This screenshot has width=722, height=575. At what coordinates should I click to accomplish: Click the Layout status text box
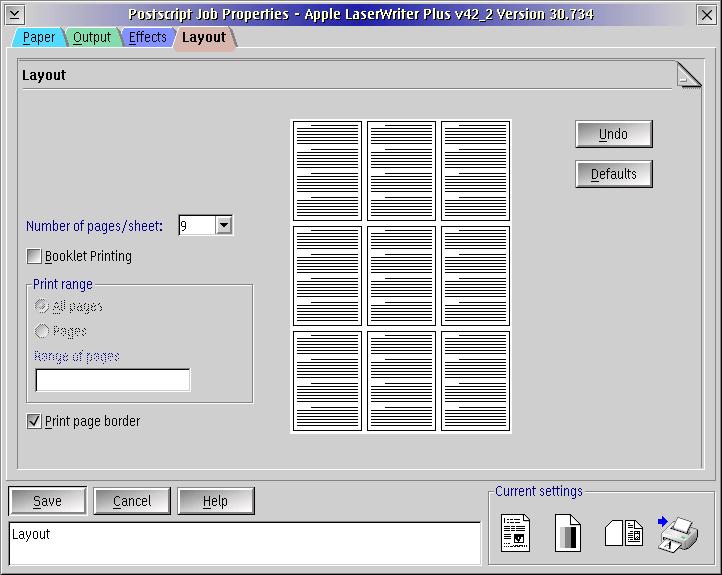click(x=245, y=544)
